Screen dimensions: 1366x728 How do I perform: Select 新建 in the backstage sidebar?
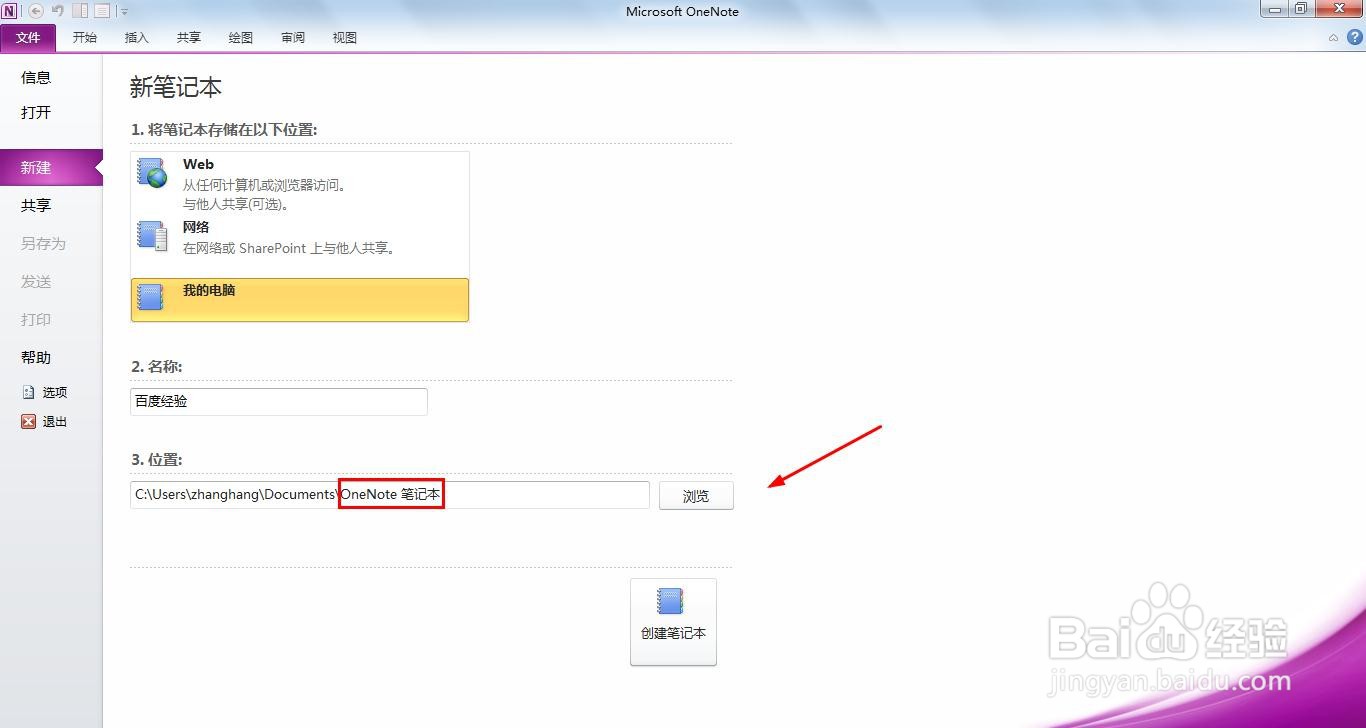point(51,167)
